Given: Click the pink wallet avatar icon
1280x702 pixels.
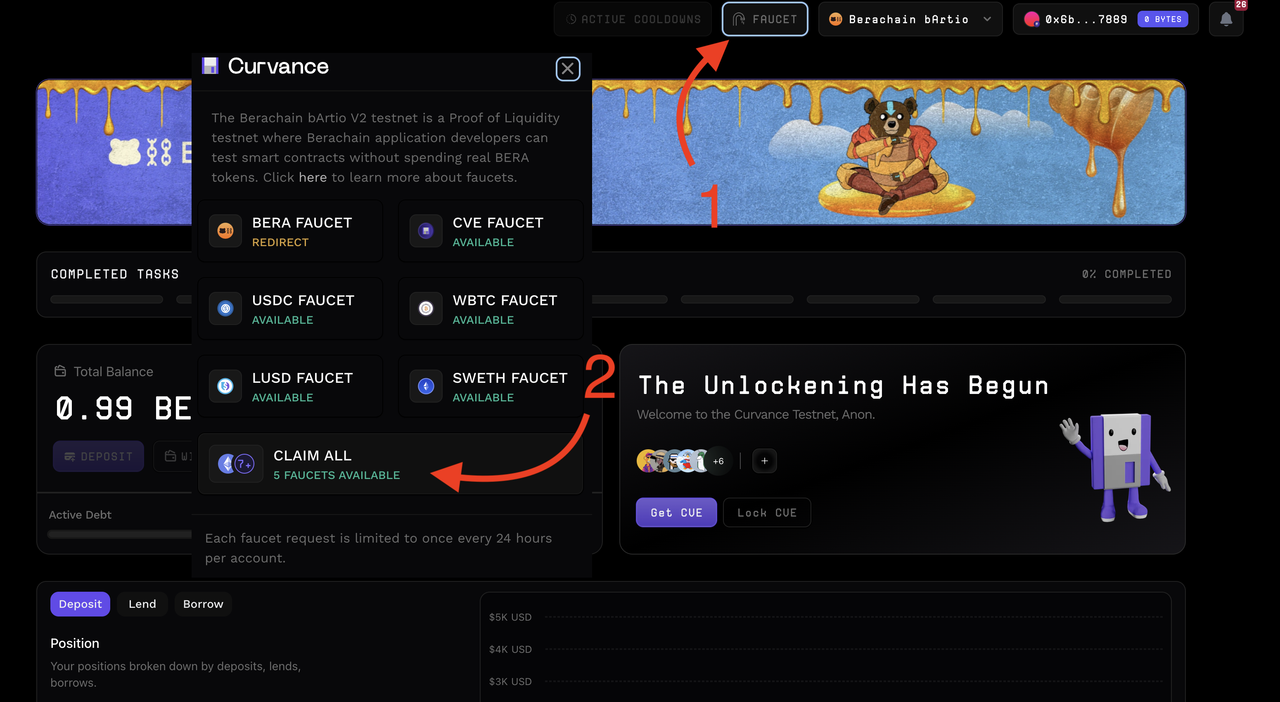Looking at the screenshot, I should [1032, 19].
